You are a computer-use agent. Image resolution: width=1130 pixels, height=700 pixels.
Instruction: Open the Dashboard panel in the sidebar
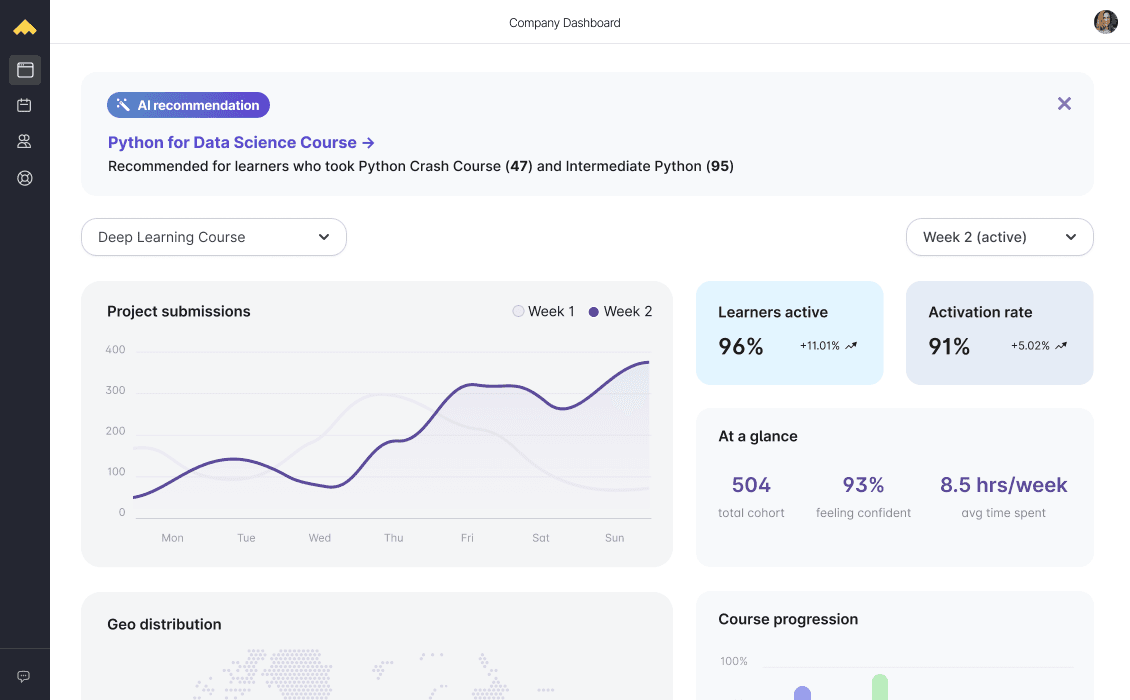[25, 70]
